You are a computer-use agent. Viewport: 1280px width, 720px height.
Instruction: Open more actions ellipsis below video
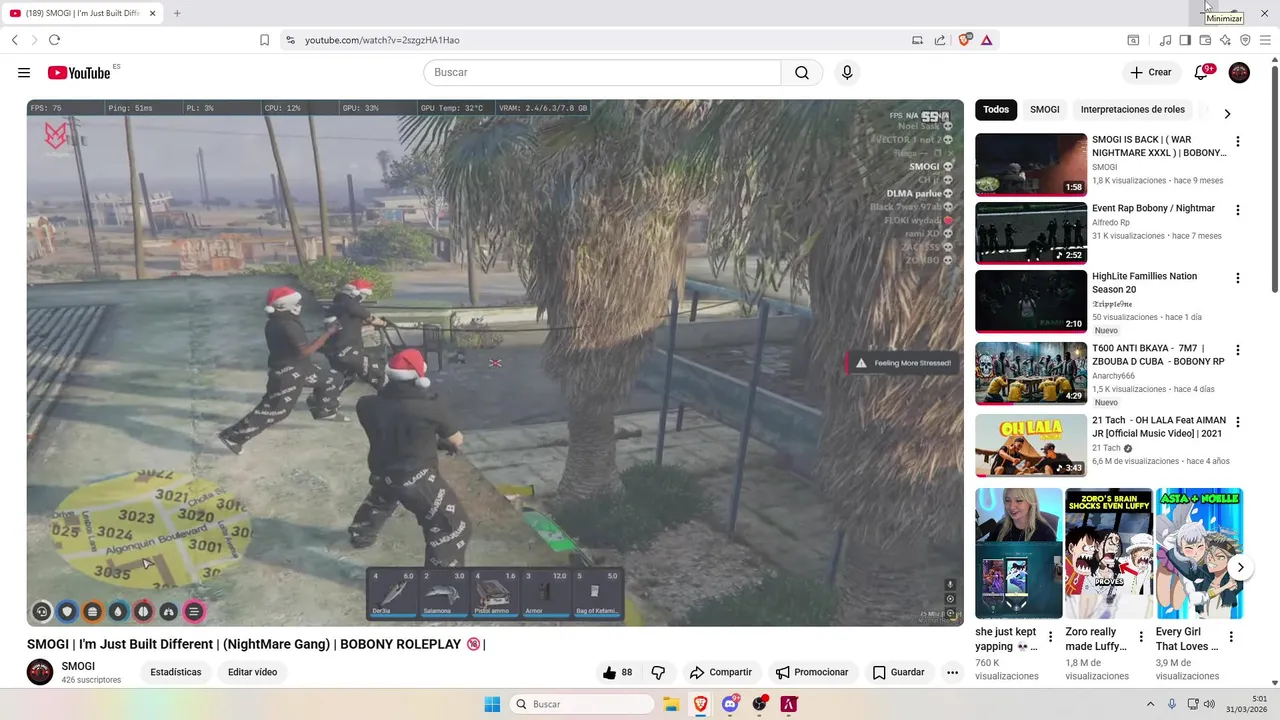click(952, 672)
